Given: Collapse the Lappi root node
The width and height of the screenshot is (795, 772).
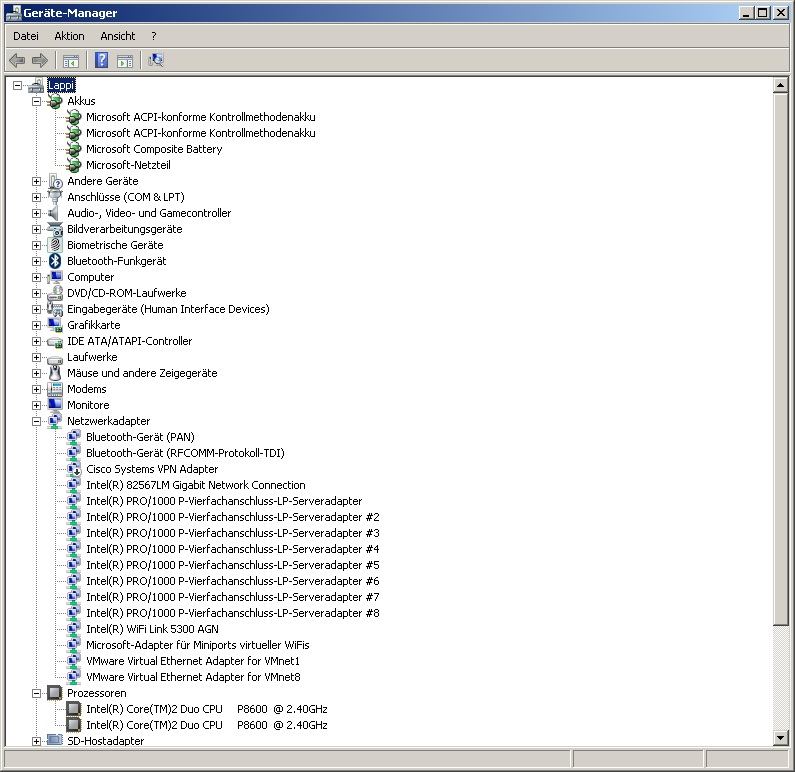Looking at the screenshot, I should coord(17,86).
